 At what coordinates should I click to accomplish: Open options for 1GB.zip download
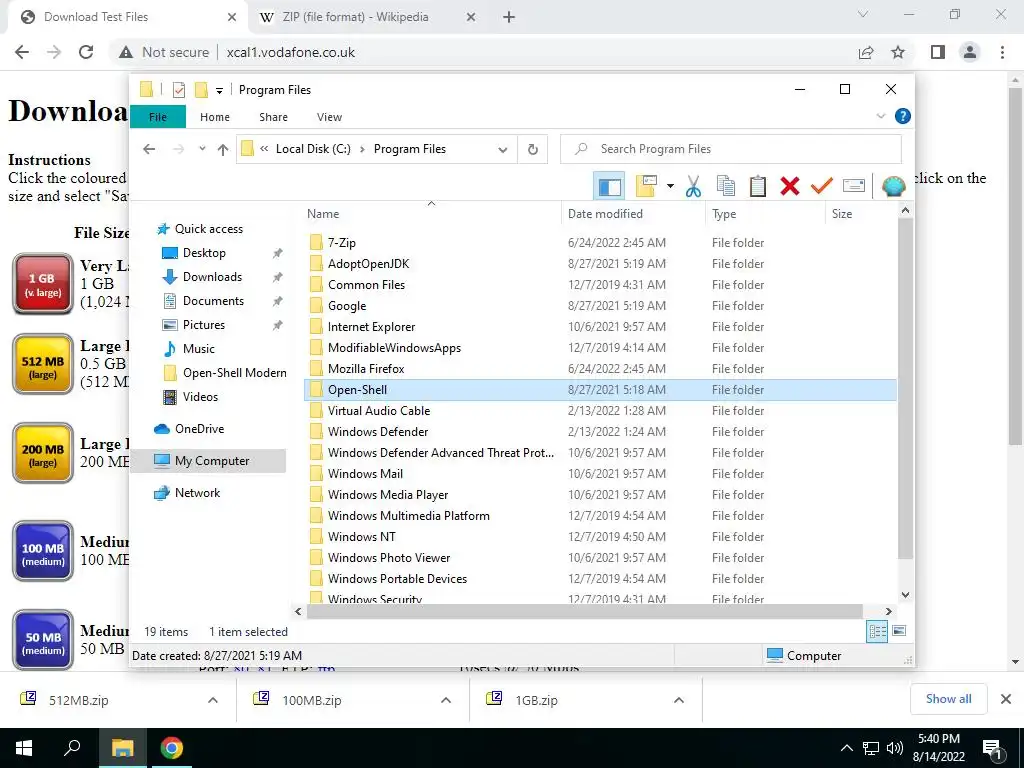[679, 700]
